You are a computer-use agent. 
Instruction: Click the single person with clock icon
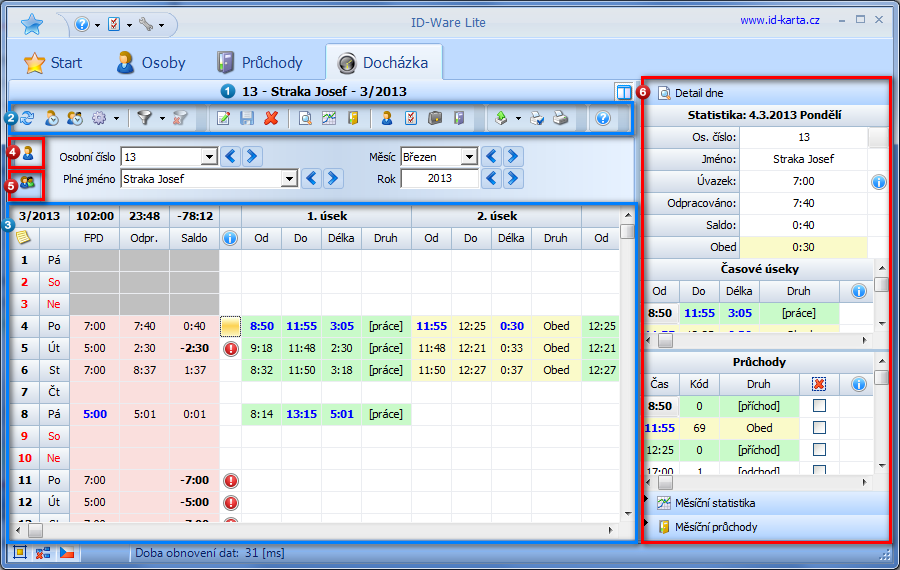[52, 118]
